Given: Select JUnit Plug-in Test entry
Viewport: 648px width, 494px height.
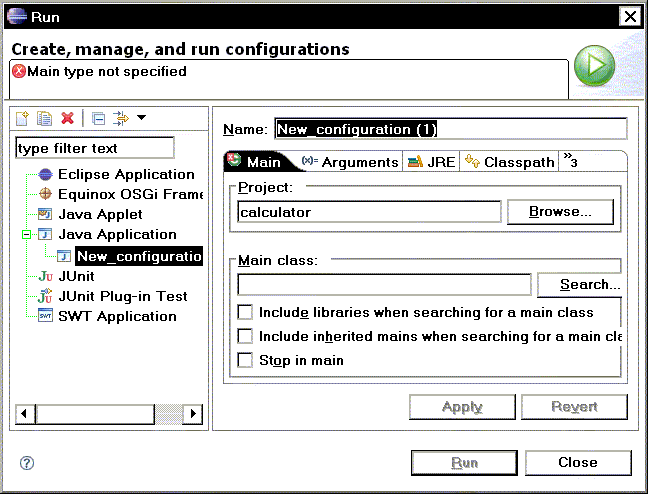Looking at the screenshot, I should pyautogui.click(x=123, y=296).
